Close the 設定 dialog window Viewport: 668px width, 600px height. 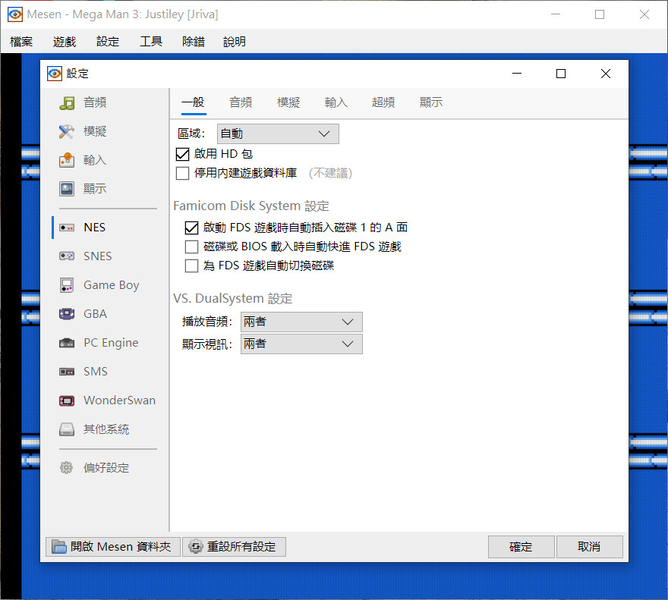[605, 74]
